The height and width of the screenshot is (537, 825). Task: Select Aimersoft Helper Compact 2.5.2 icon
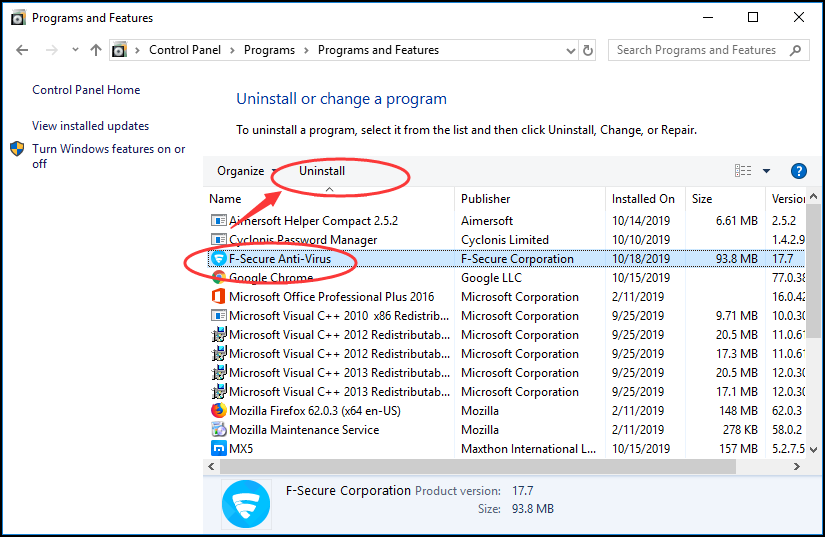coord(218,220)
